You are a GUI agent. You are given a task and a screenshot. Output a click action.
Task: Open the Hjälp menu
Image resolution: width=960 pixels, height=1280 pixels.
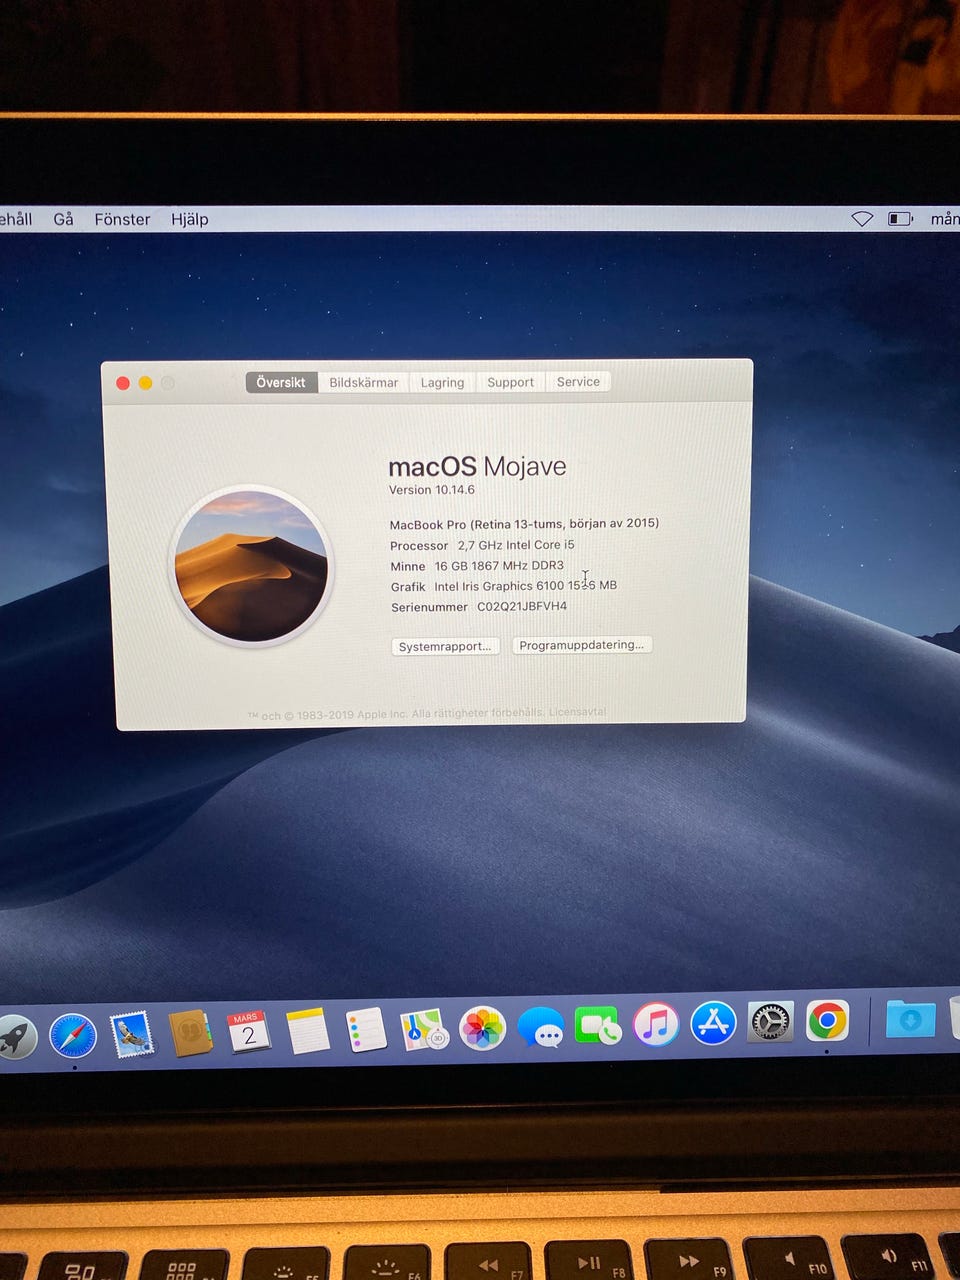pos(190,219)
